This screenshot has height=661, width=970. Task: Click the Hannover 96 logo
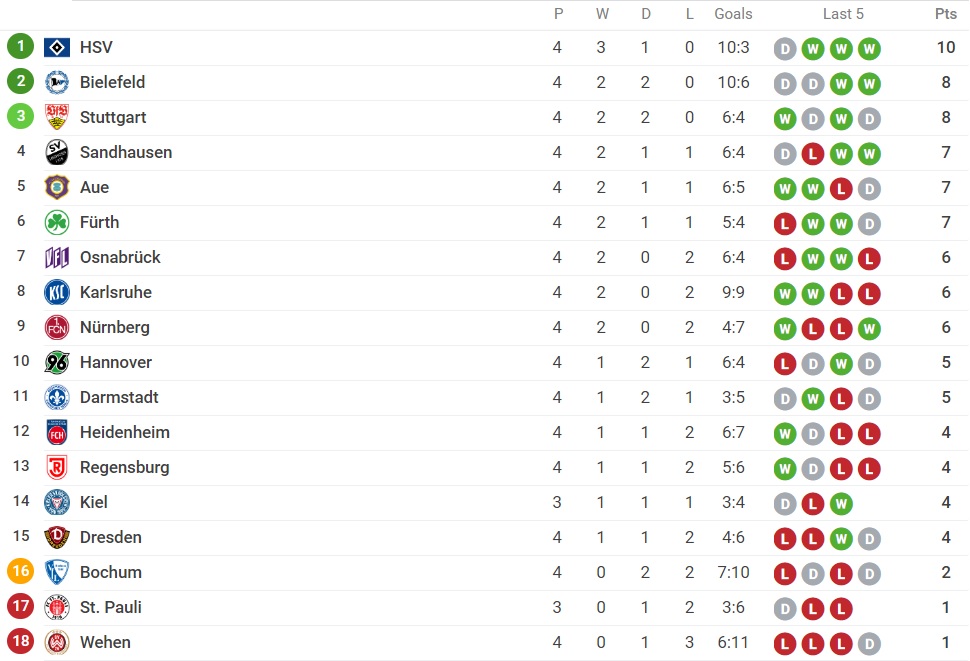(57, 362)
